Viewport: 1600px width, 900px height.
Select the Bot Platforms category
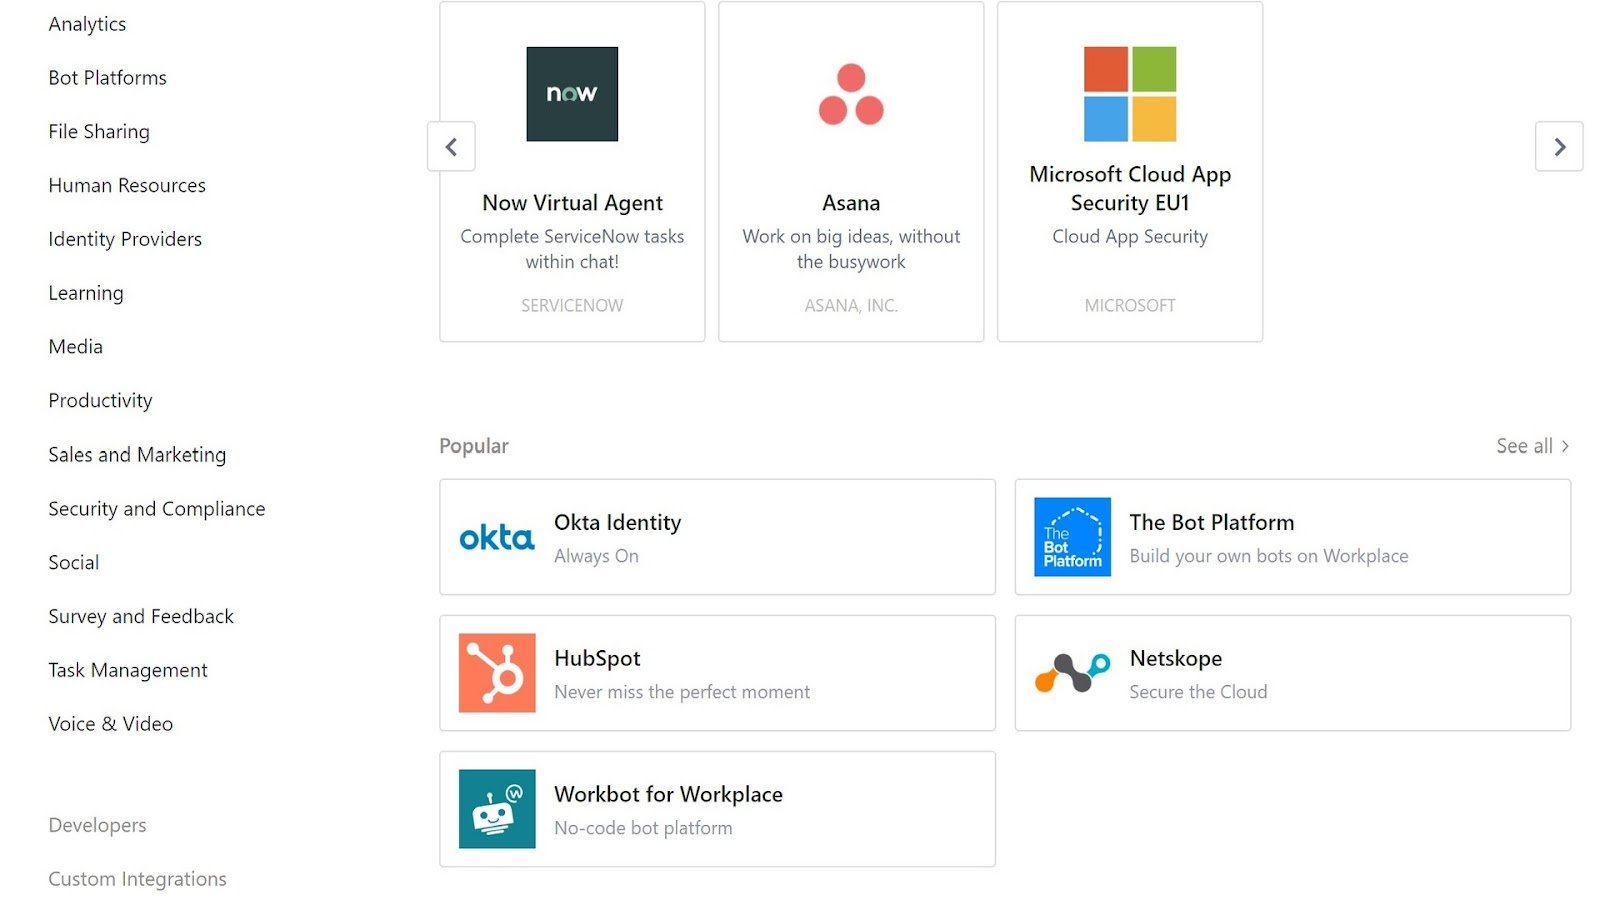click(108, 78)
